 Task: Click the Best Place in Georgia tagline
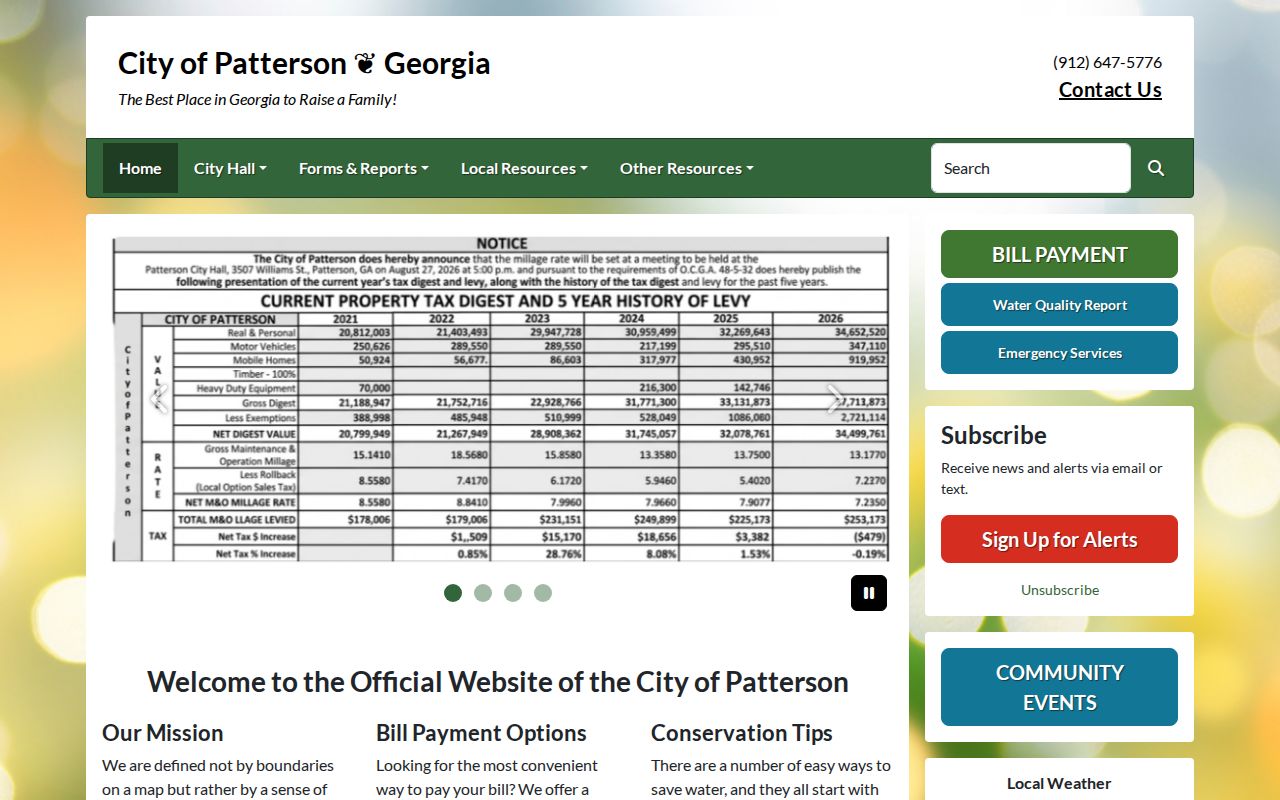pos(258,100)
